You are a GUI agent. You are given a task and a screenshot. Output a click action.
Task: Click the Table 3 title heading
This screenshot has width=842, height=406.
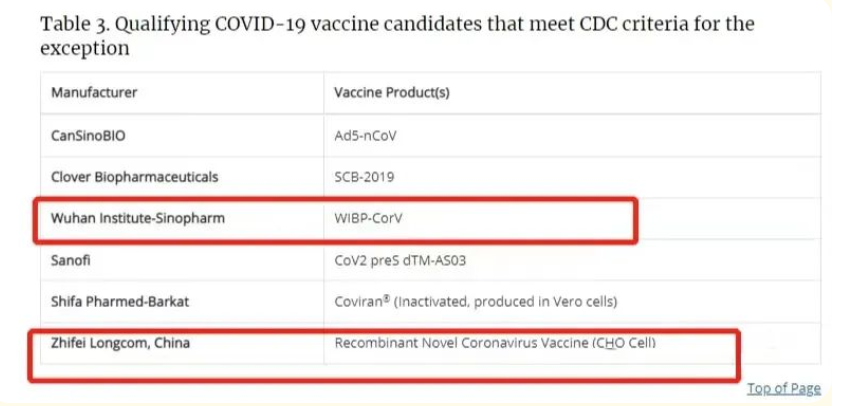(397, 36)
